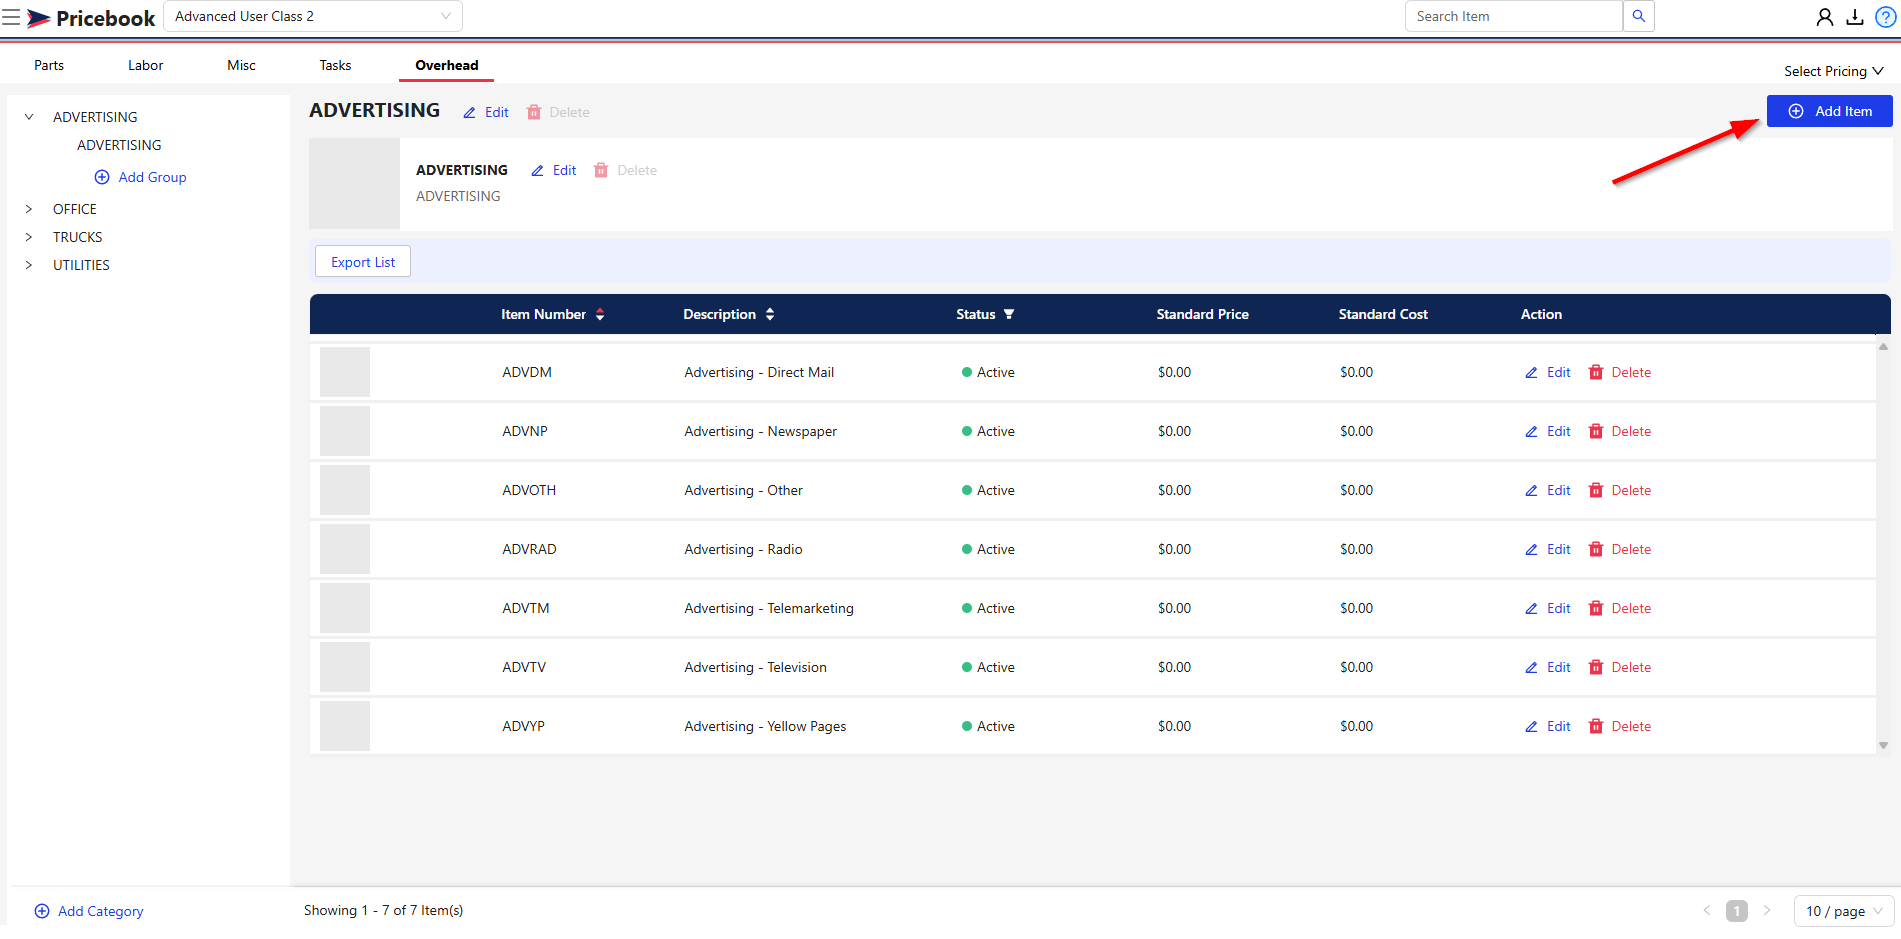
Task: Click Delete next to ADVERTISING category heading
Action: point(558,112)
